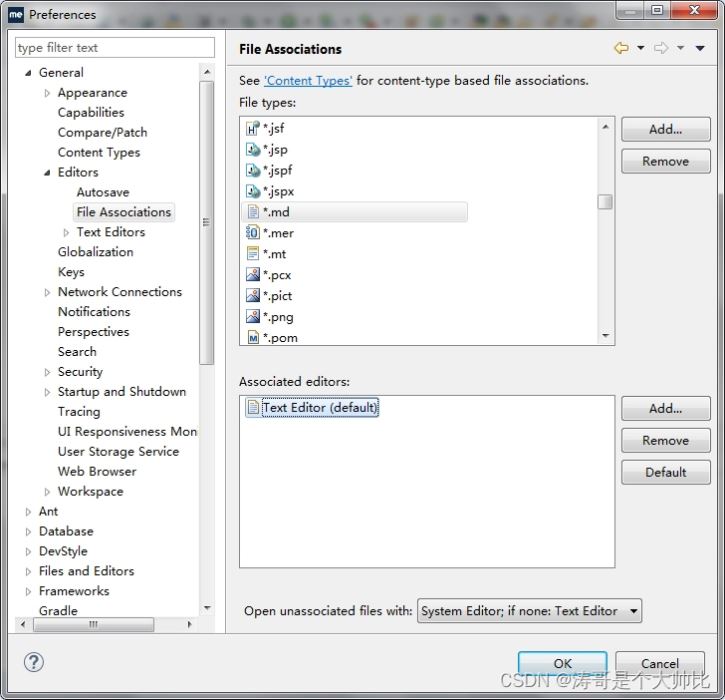The height and width of the screenshot is (700, 725).
Task: Click the *.pict image icon
Action: coord(253,295)
